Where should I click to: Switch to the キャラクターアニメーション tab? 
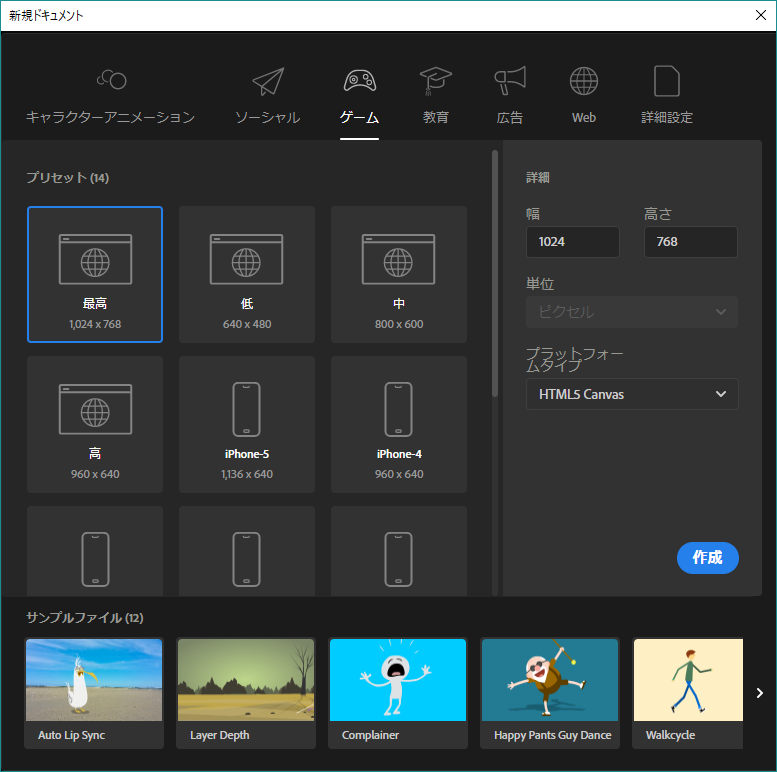coord(111,117)
